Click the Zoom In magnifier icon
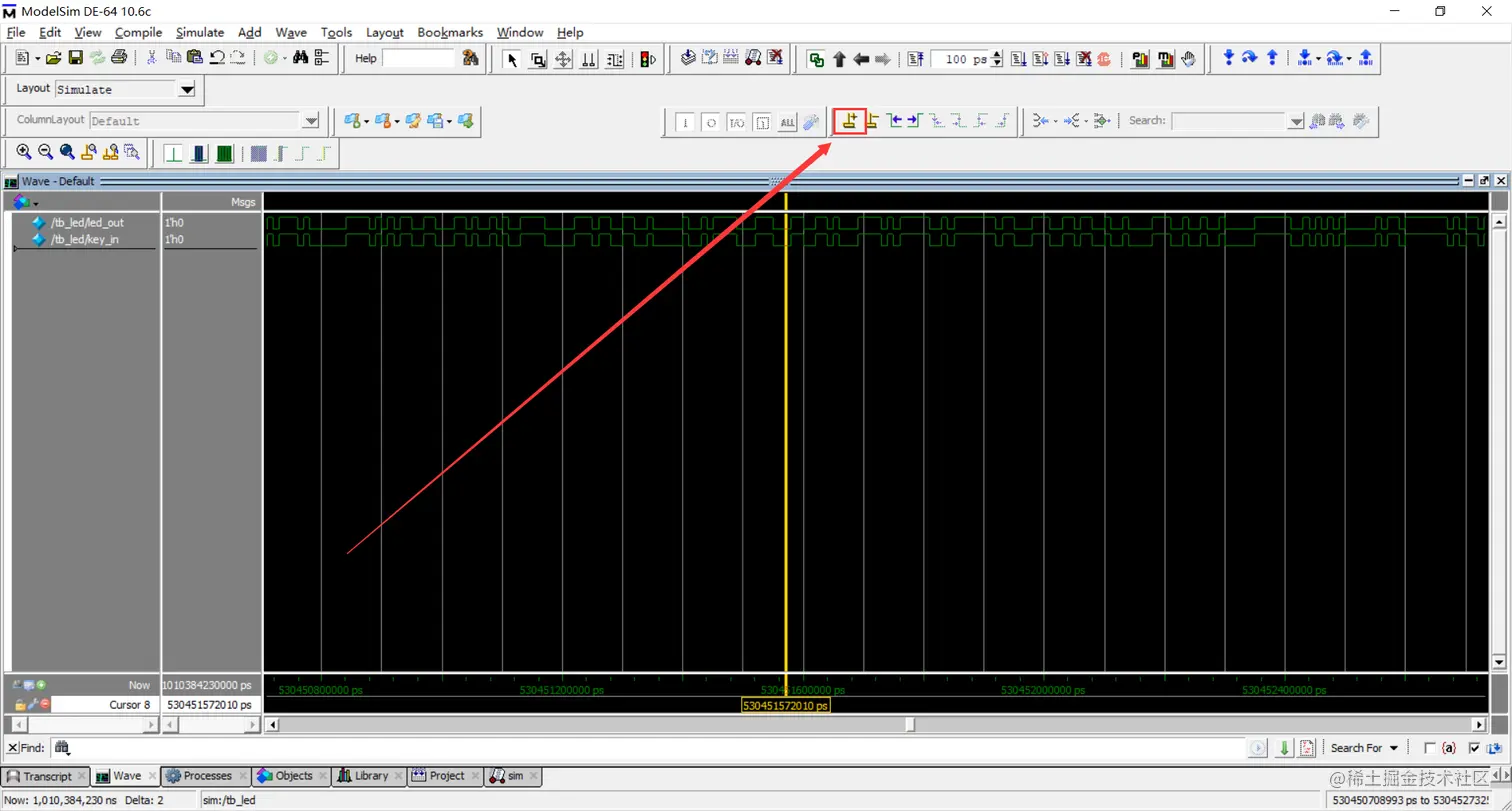This screenshot has height=811, width=1512. [x=24, y=153]
